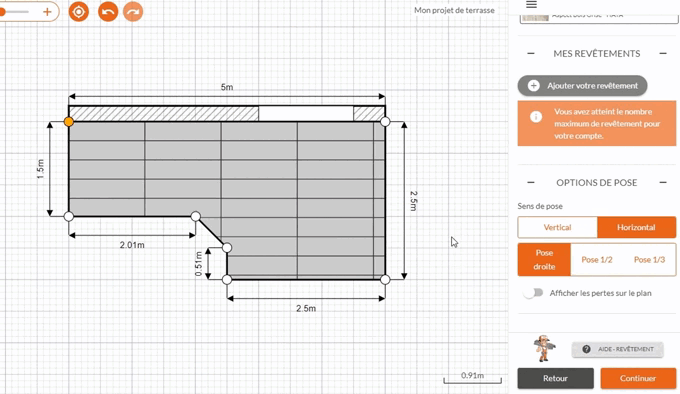Select the bottom-left node of the 2.5m edge

pyautogui.click(x=227, y=280)
